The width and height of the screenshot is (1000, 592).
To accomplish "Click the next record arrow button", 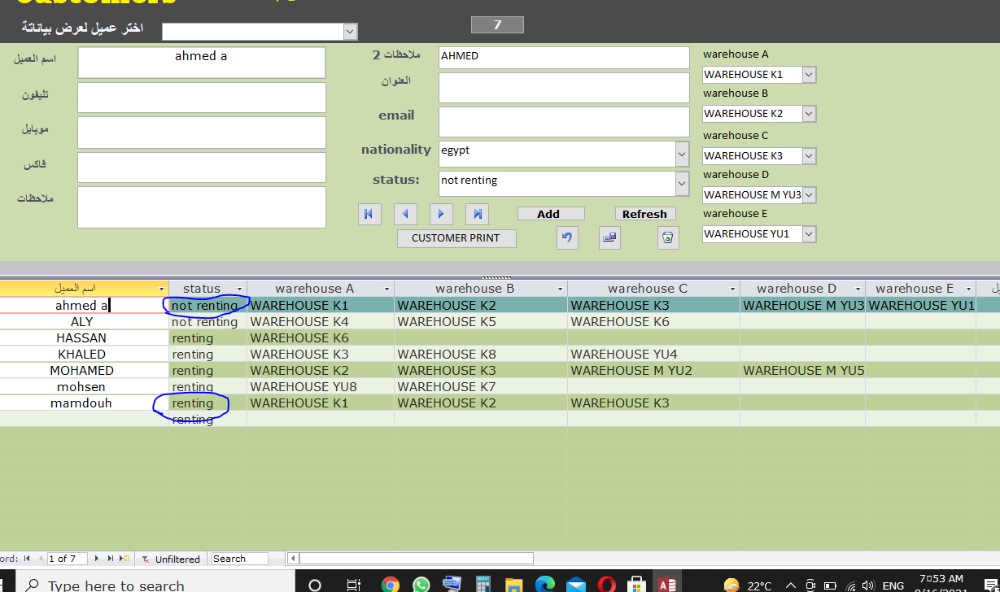I will 441,214.
